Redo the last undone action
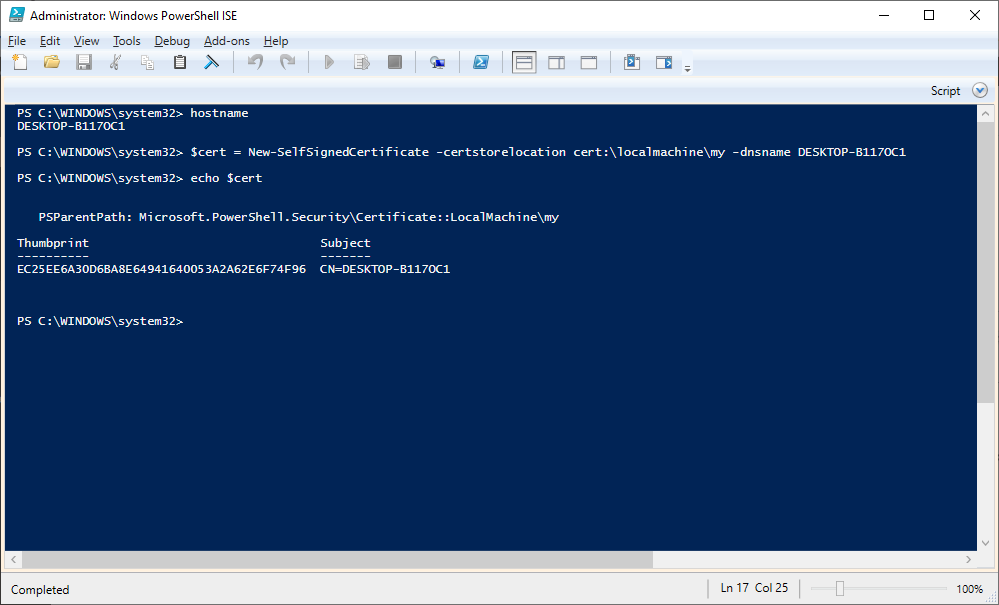 (x=287, y=62)
